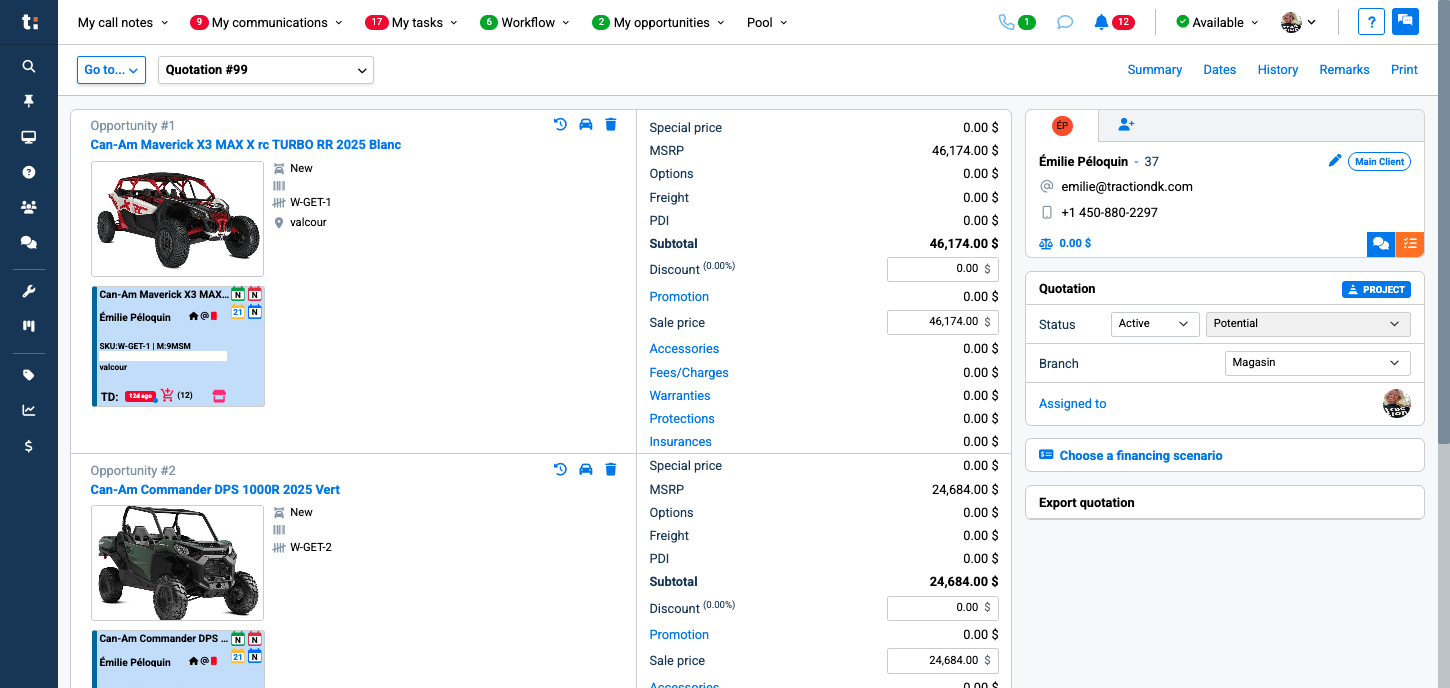Open the Workflow menu
This screenshot has height=688, width=1450.
pos(528,22)
